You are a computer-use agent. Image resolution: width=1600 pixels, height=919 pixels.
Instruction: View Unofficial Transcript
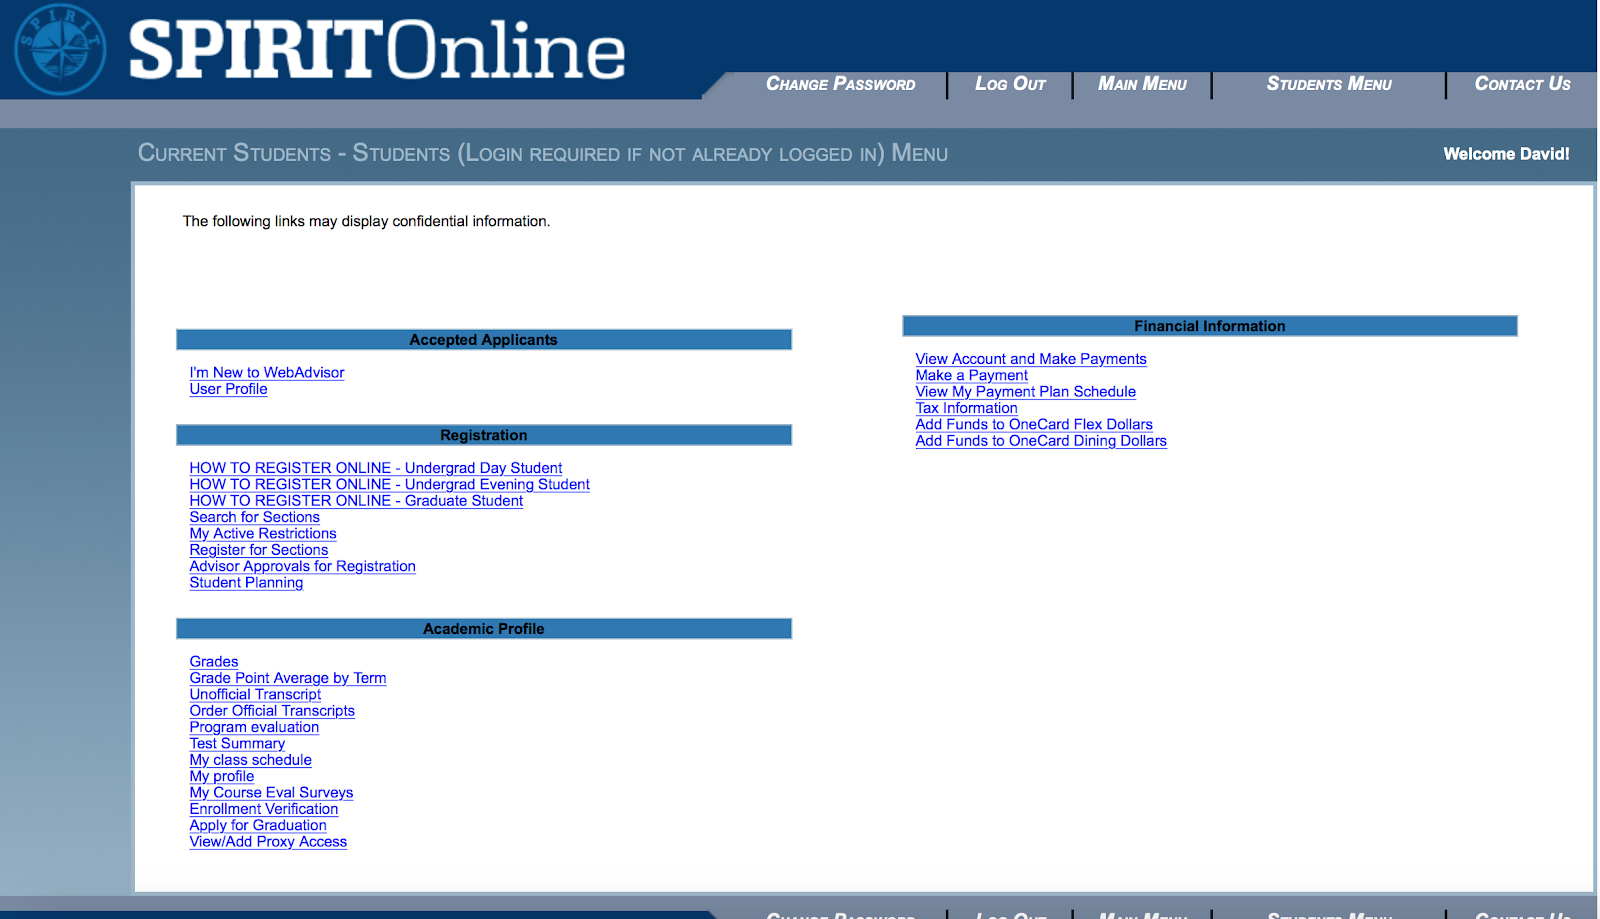tap(255, 694)
